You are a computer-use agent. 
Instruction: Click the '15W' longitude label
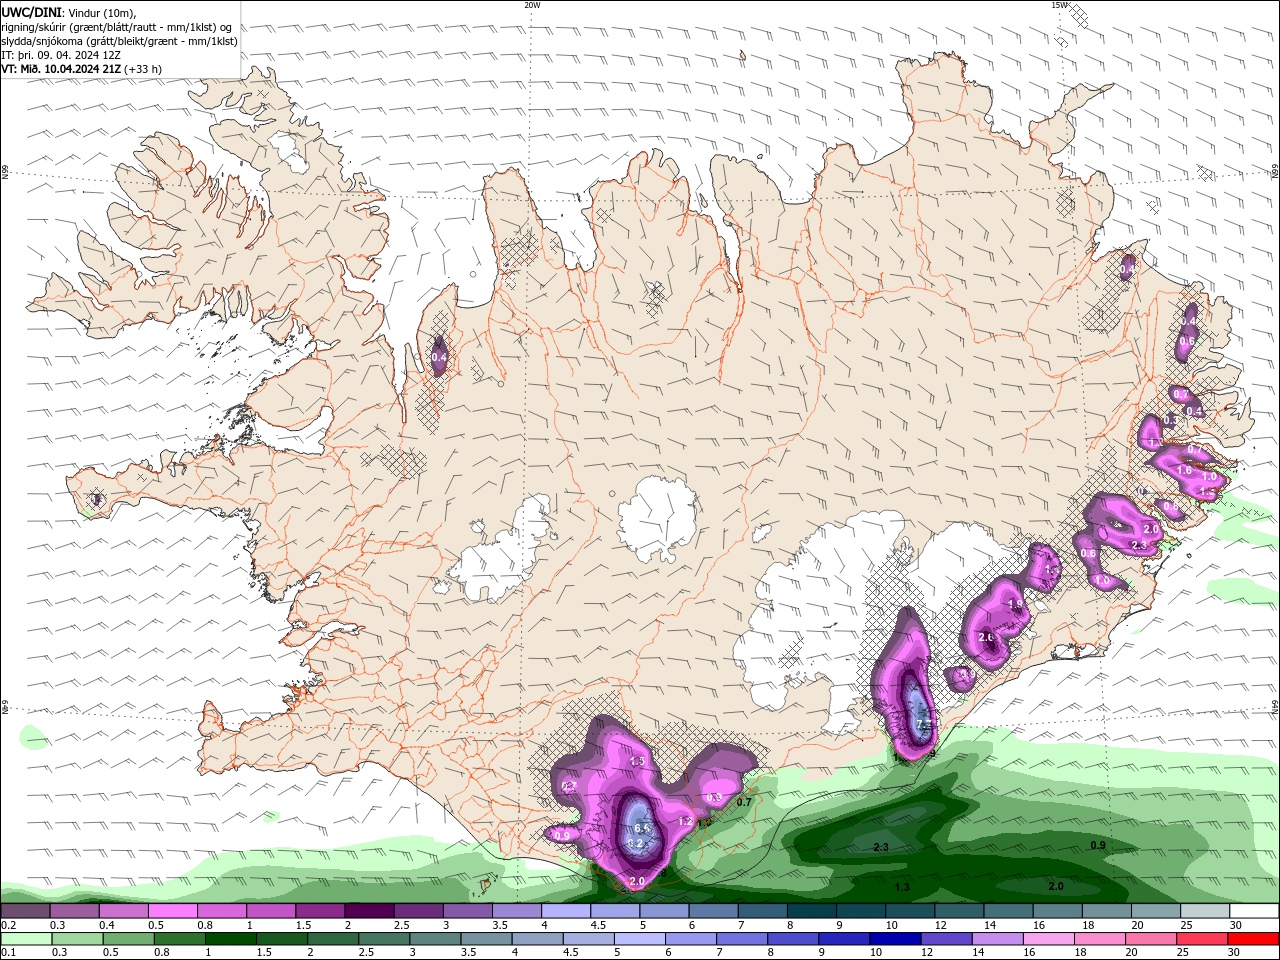pyautogui.click(x=1059, y=5)
